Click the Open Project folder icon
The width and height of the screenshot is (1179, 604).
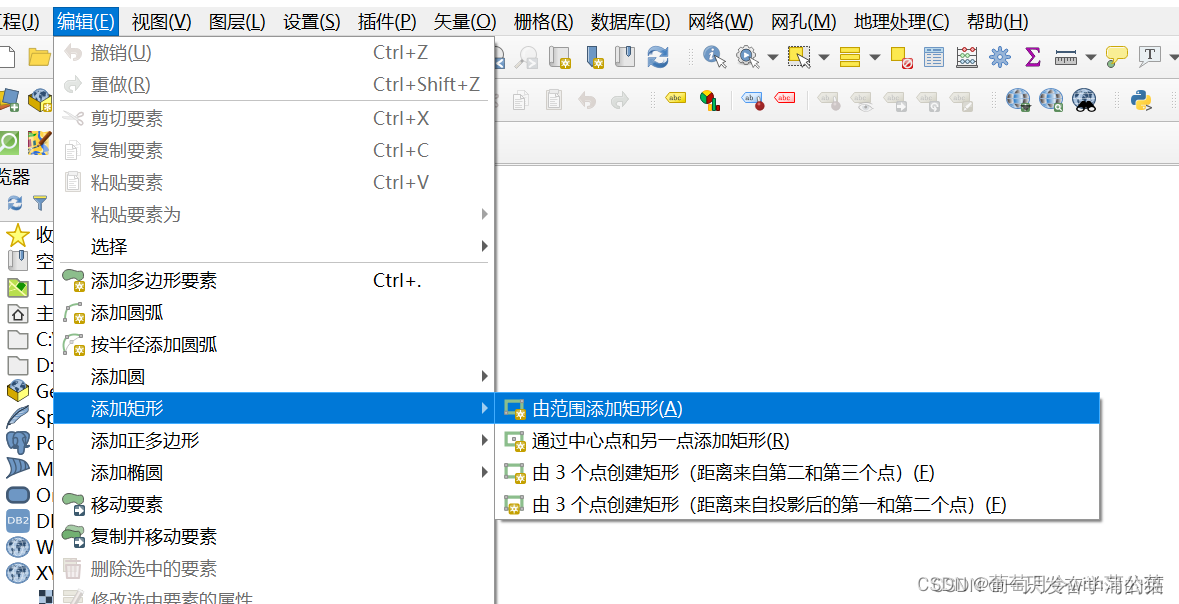coord(39,57)
